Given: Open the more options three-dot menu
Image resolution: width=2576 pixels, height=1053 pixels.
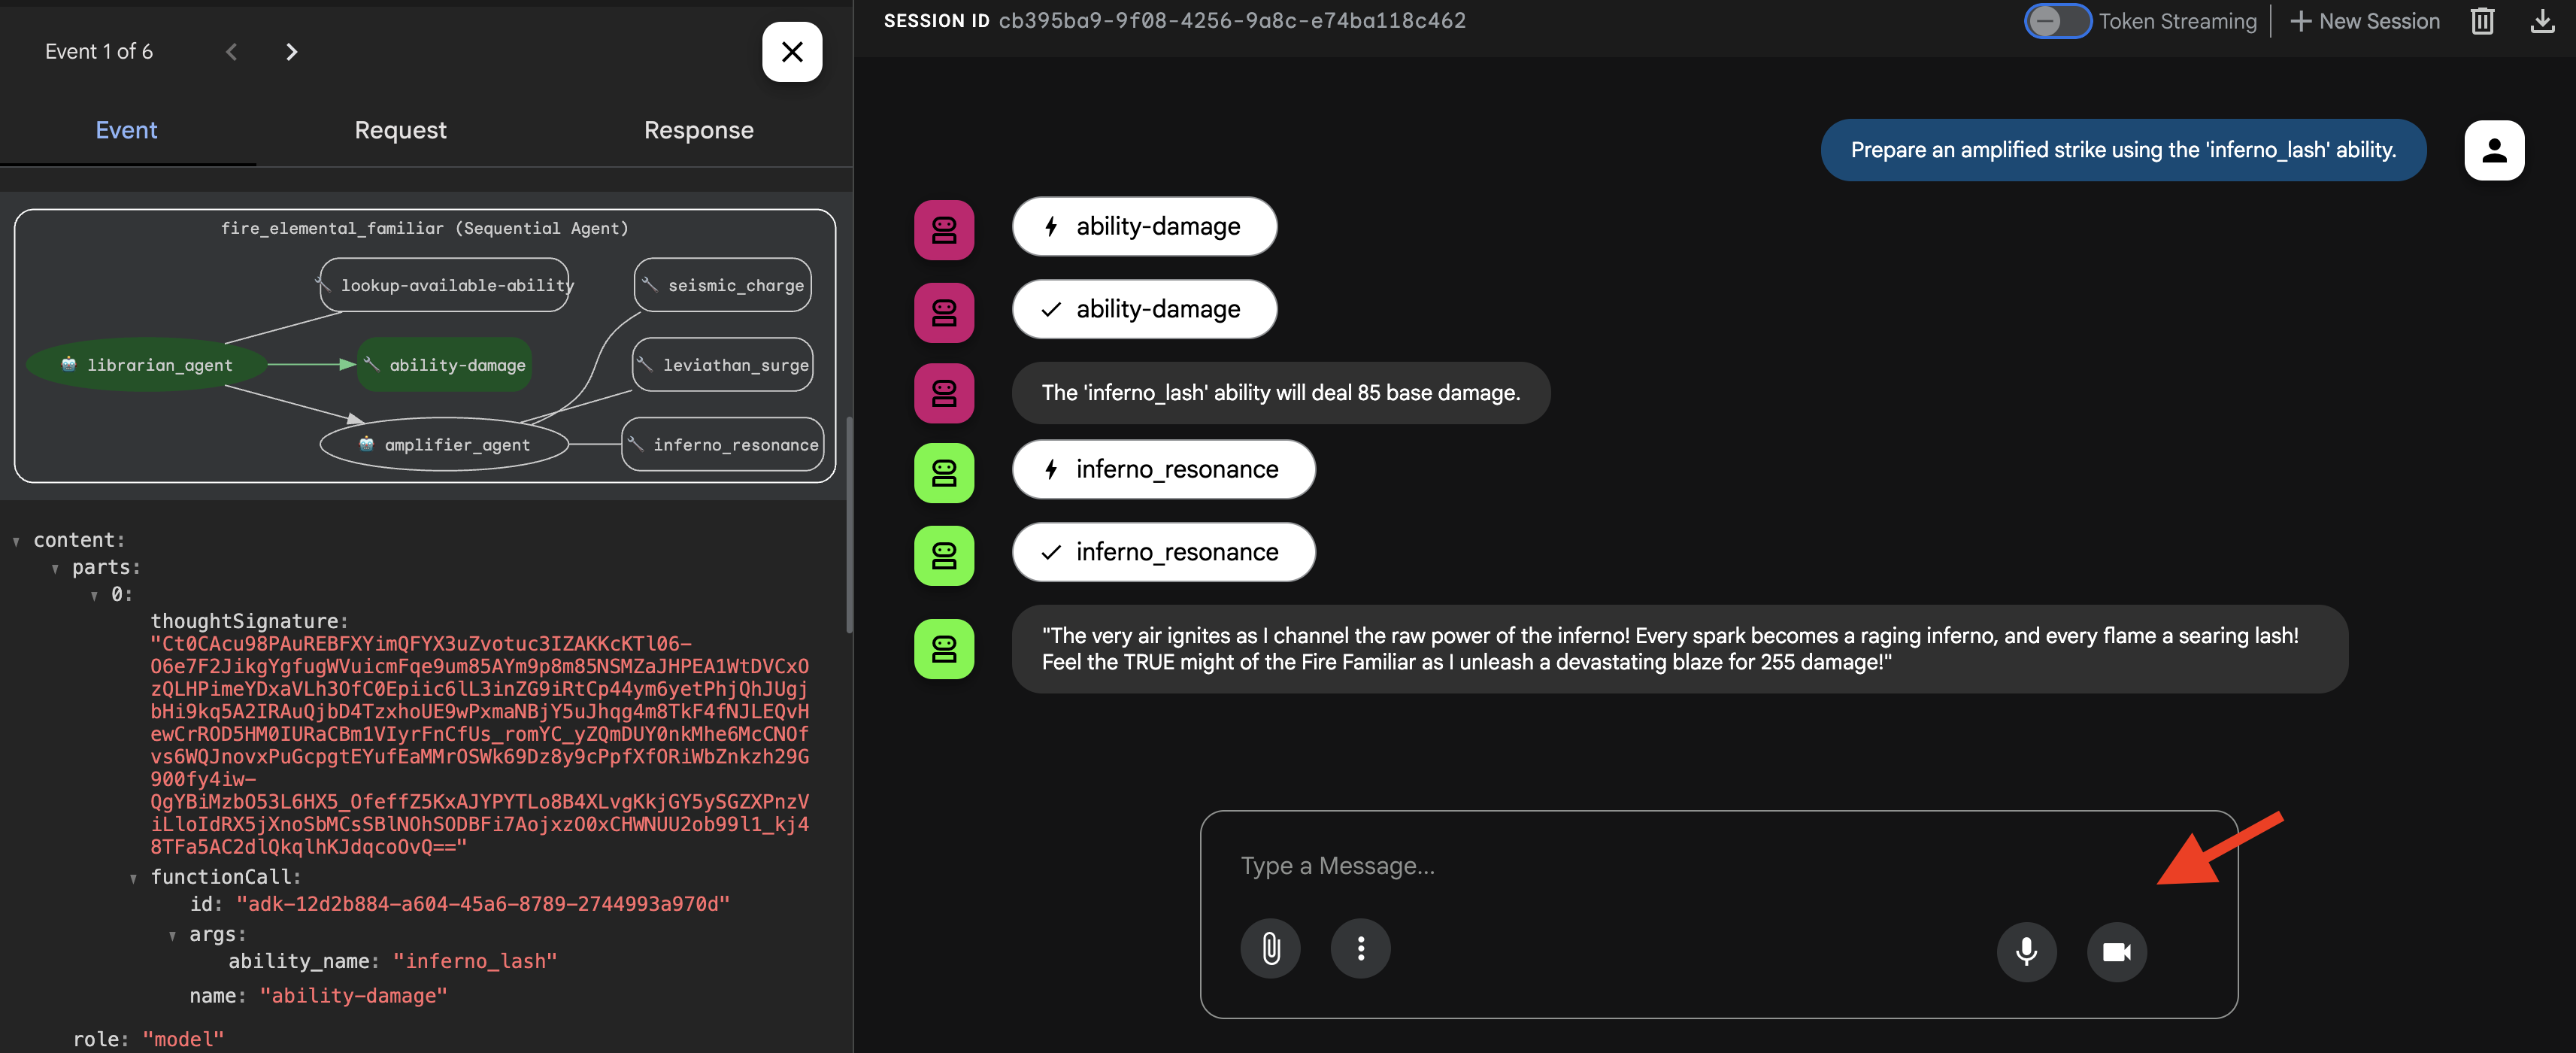Looking at the screenshot, I should tap(1360, 948).
